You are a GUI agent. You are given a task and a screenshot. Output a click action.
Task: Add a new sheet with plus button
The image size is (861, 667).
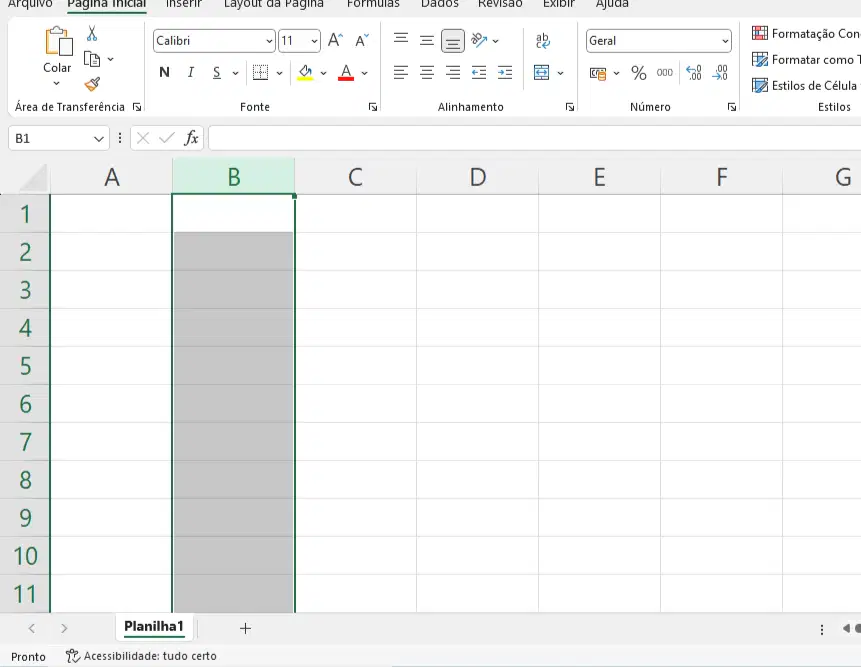pos(245,629)
